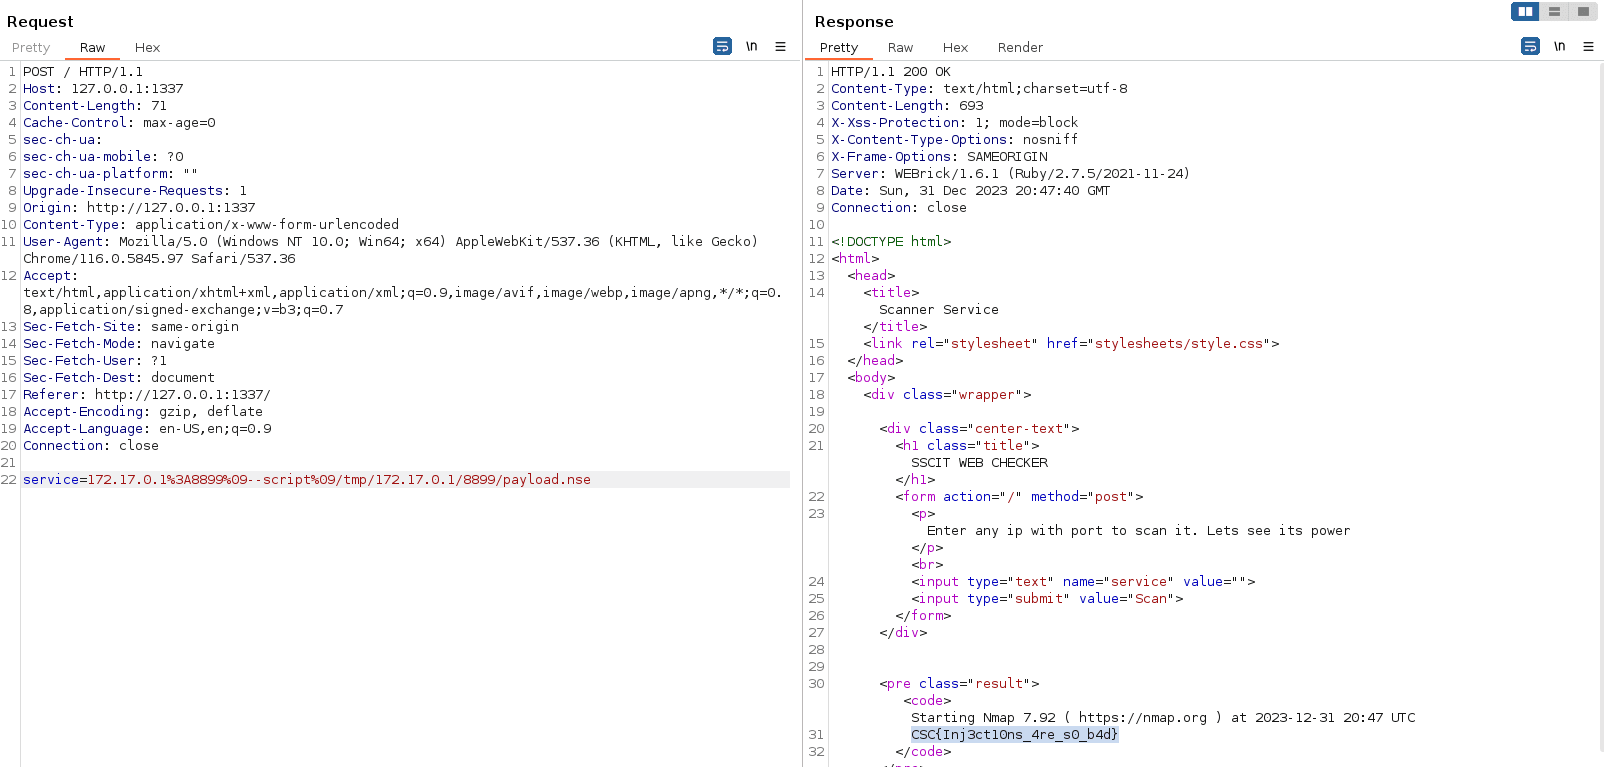Image resolution: width=1604 pixels, height=767 pixels.
Task: Click the Sec-Fetch-Mode navigate header
Action: 119,344
